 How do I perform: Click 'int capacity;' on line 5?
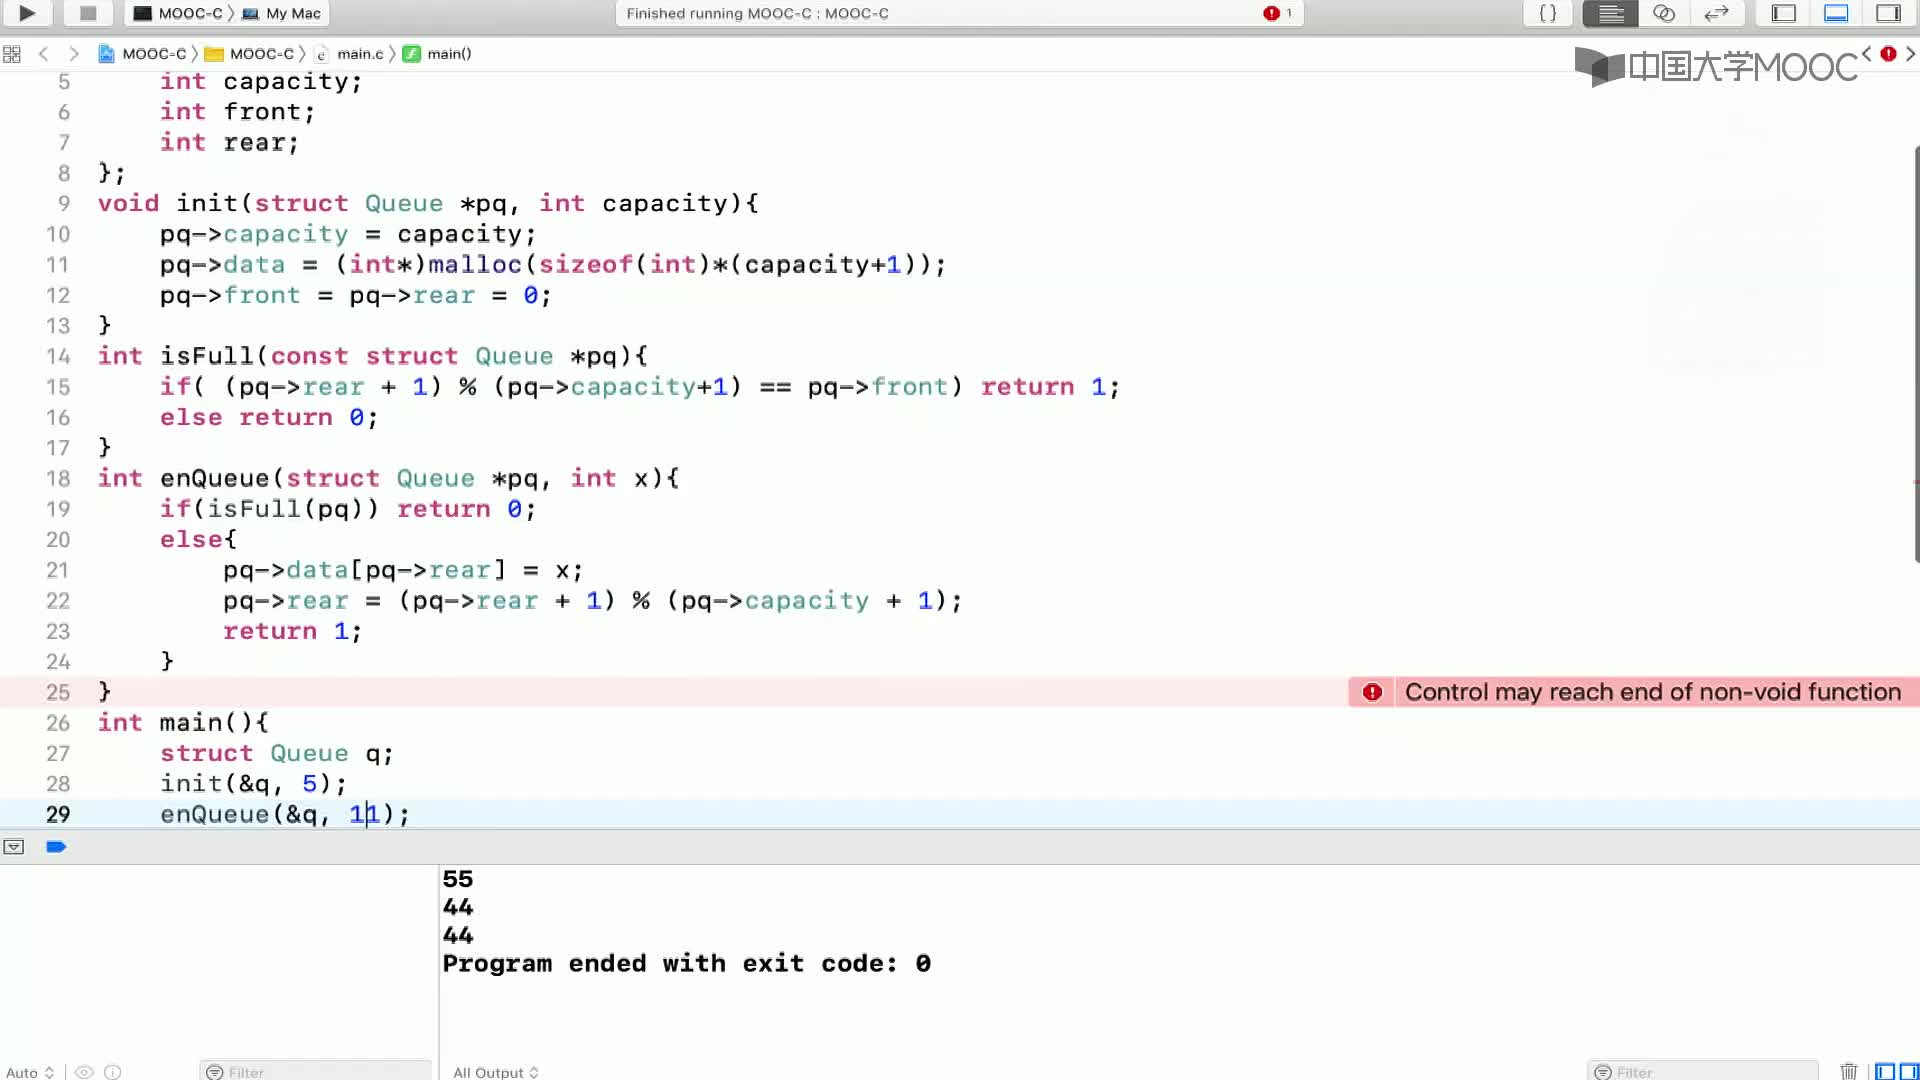[261, 81]
